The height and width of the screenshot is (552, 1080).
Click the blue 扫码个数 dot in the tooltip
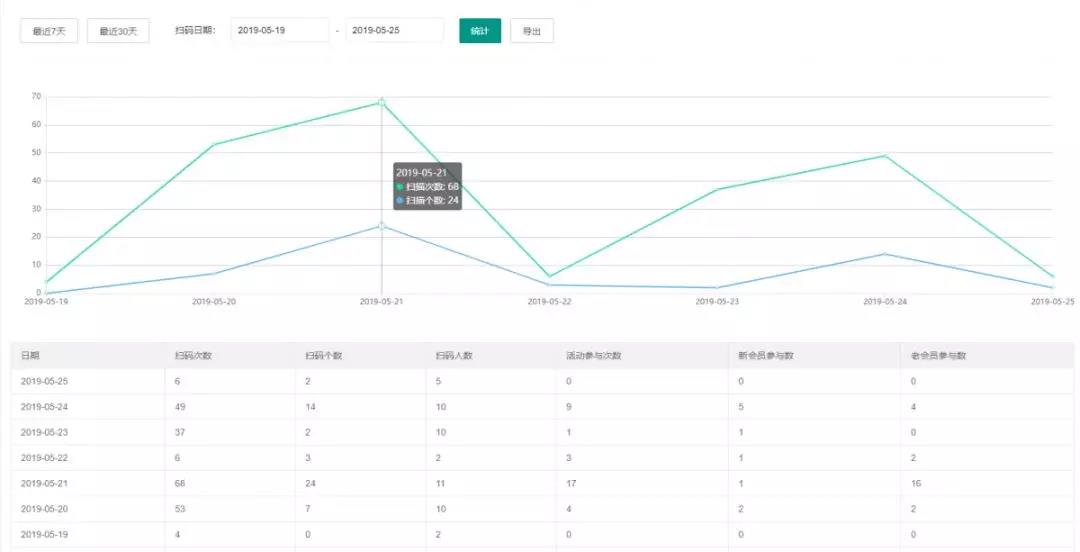[x=400, y=201]
